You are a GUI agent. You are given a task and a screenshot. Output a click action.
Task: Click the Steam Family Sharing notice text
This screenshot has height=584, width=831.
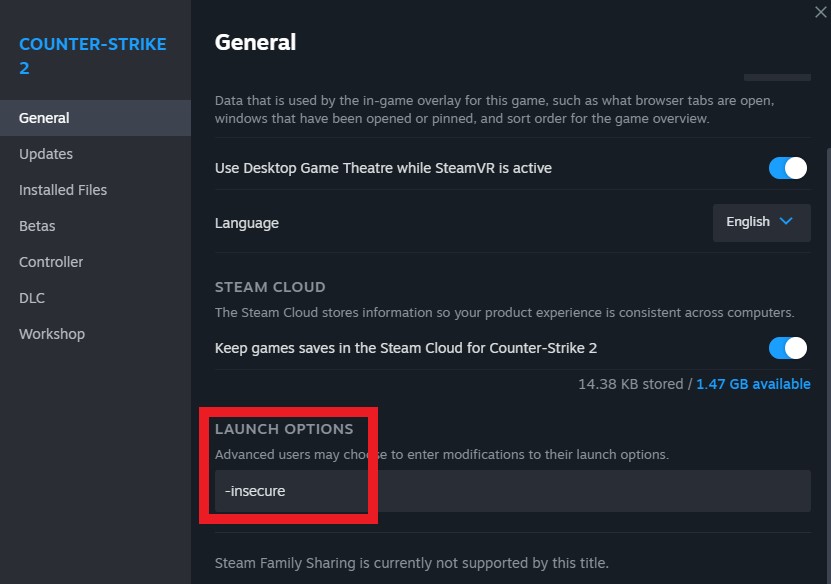(x=411, y=563)
